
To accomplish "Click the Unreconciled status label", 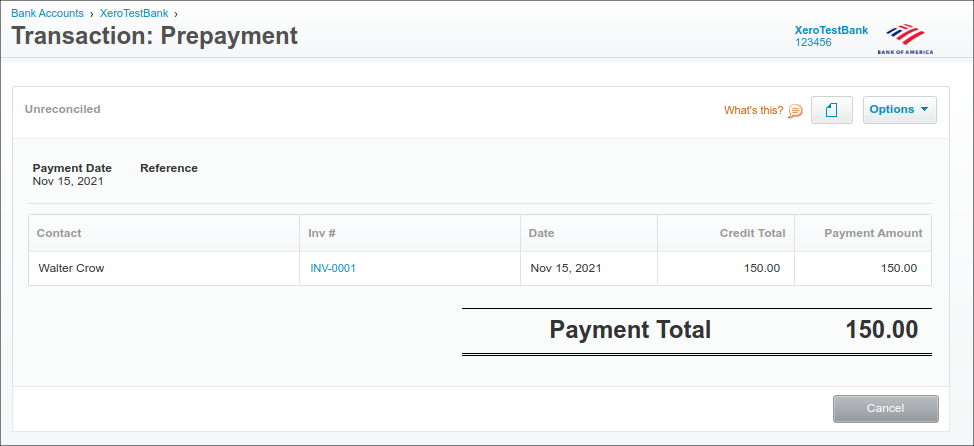I will [62, 109].
